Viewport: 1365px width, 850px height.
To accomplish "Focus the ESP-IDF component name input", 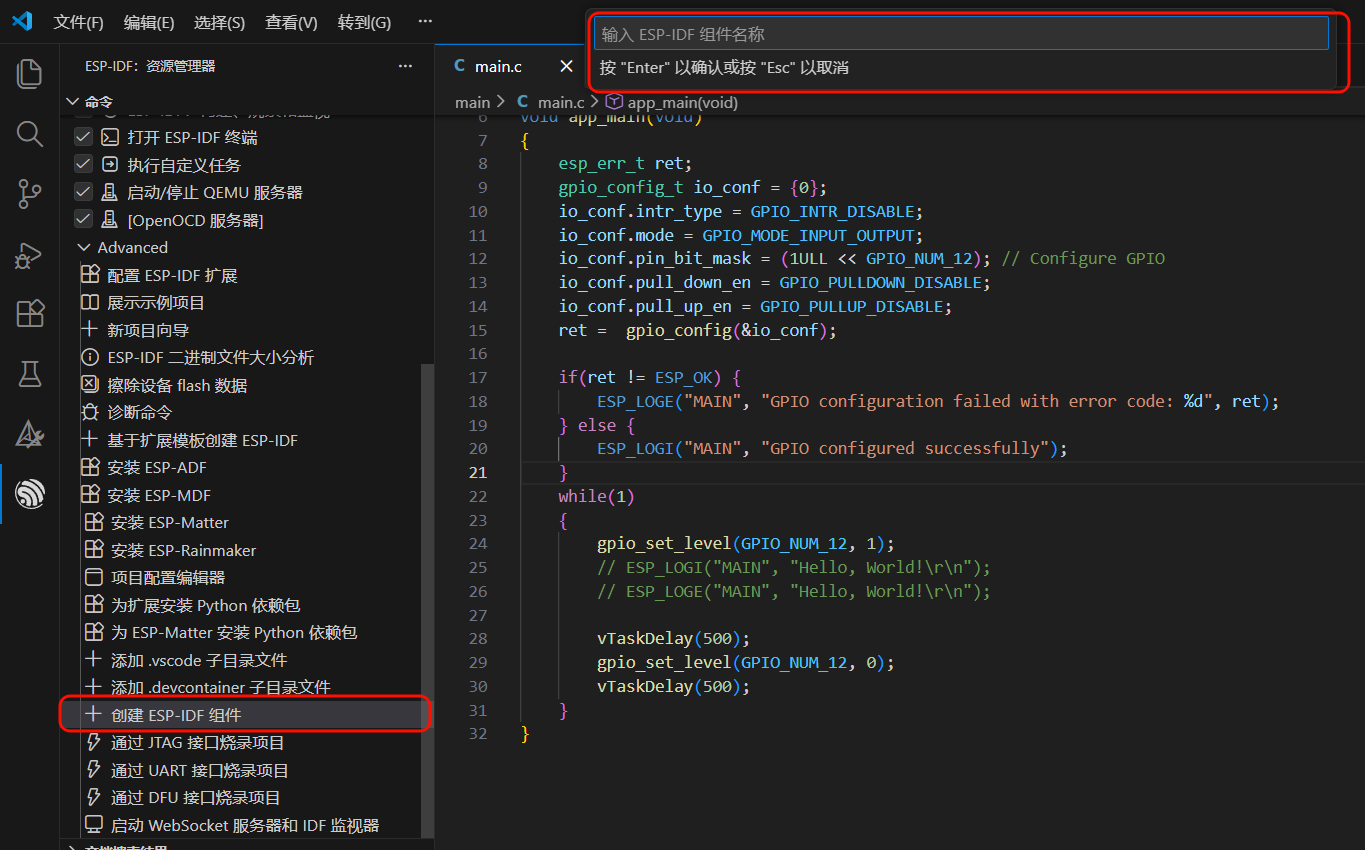I will point(961,34).
